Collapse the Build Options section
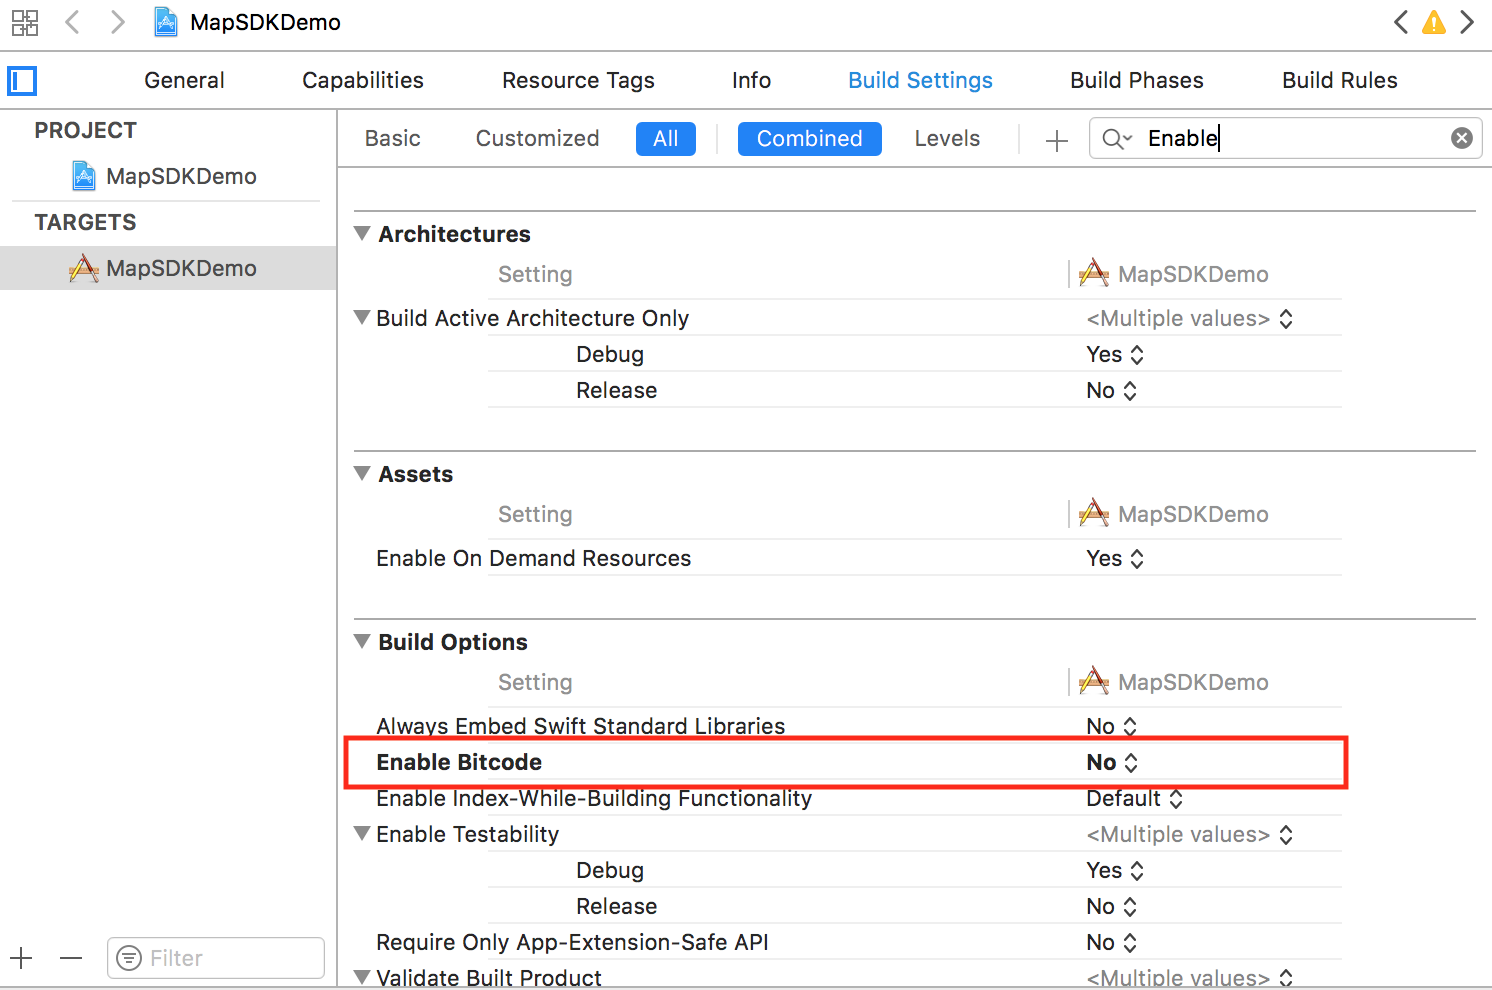The width and height of the screenshot is (1492, 990). click(x=362, y=641)
